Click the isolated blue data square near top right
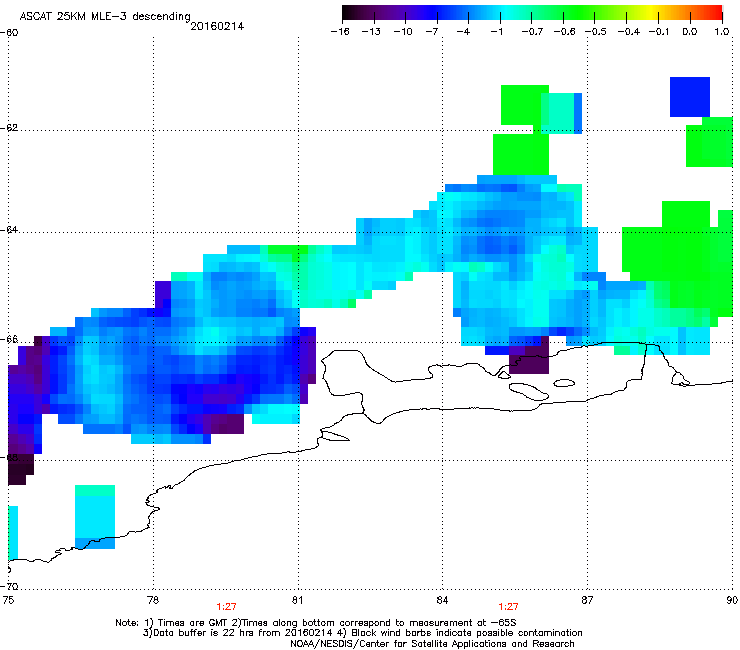Viewport: 740px width, 650px height. [x=690, y=97]
